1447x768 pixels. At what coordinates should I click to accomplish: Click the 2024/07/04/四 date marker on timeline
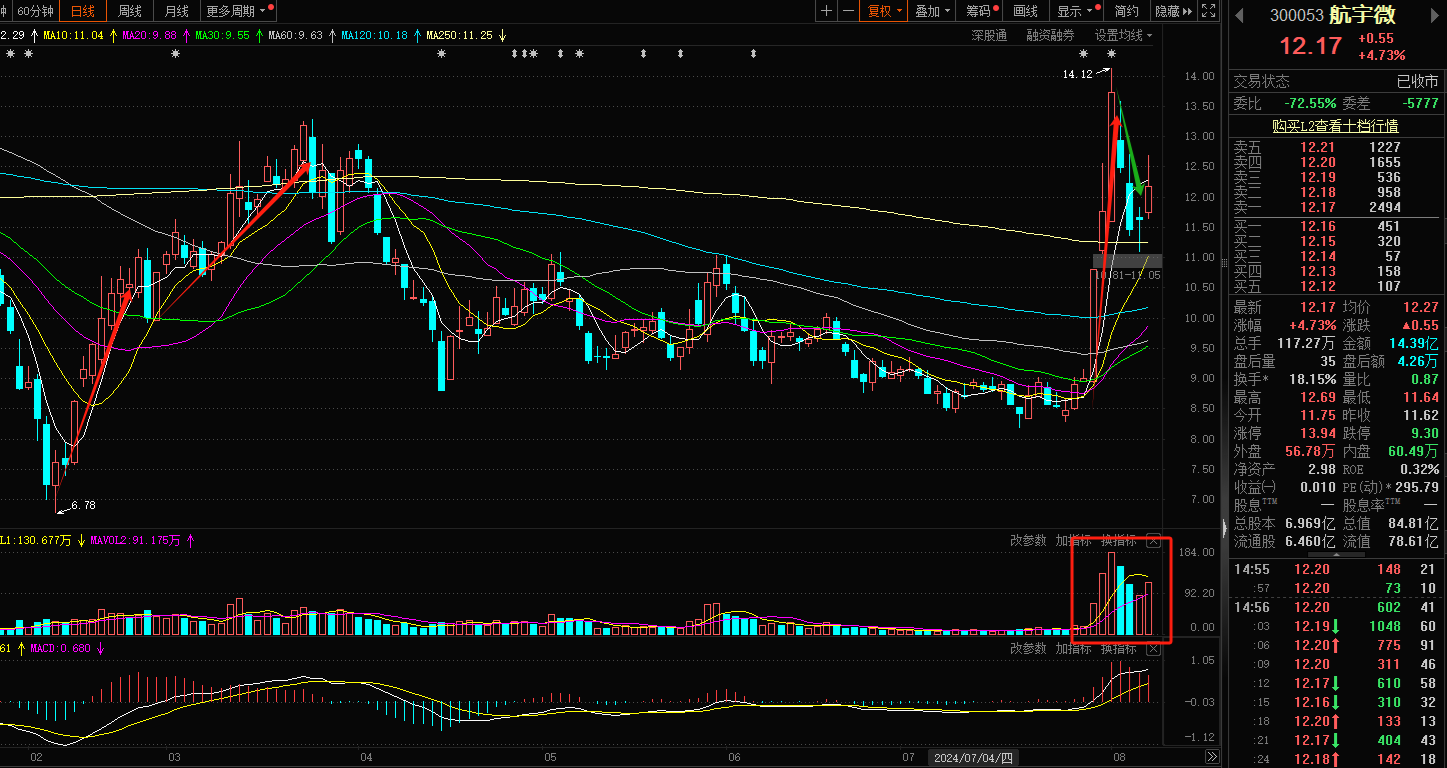(974, 758)
